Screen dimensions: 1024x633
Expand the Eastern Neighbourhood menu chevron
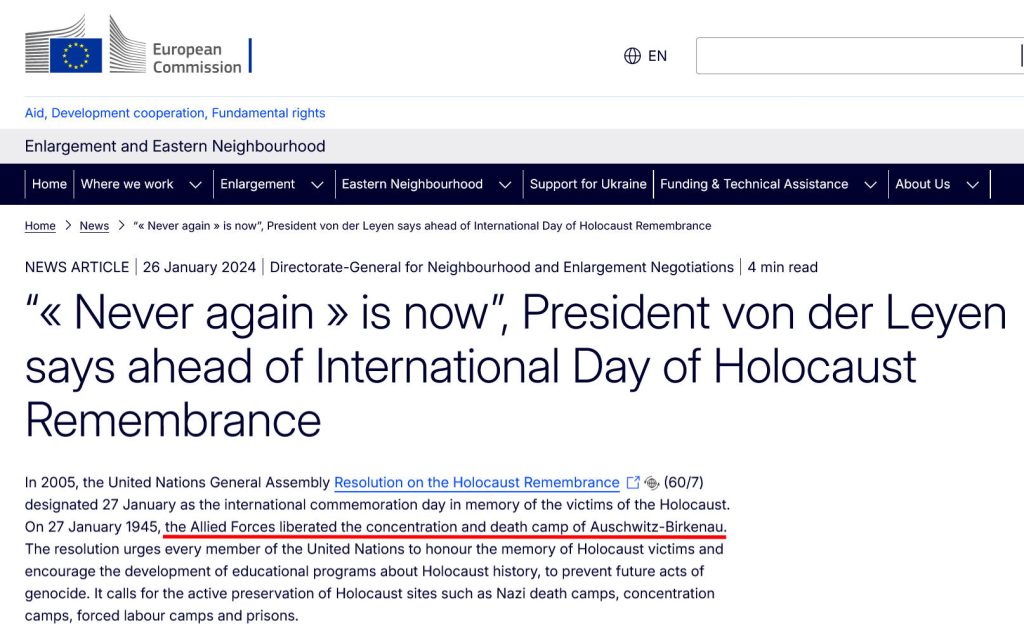click(x=505, y=184)
